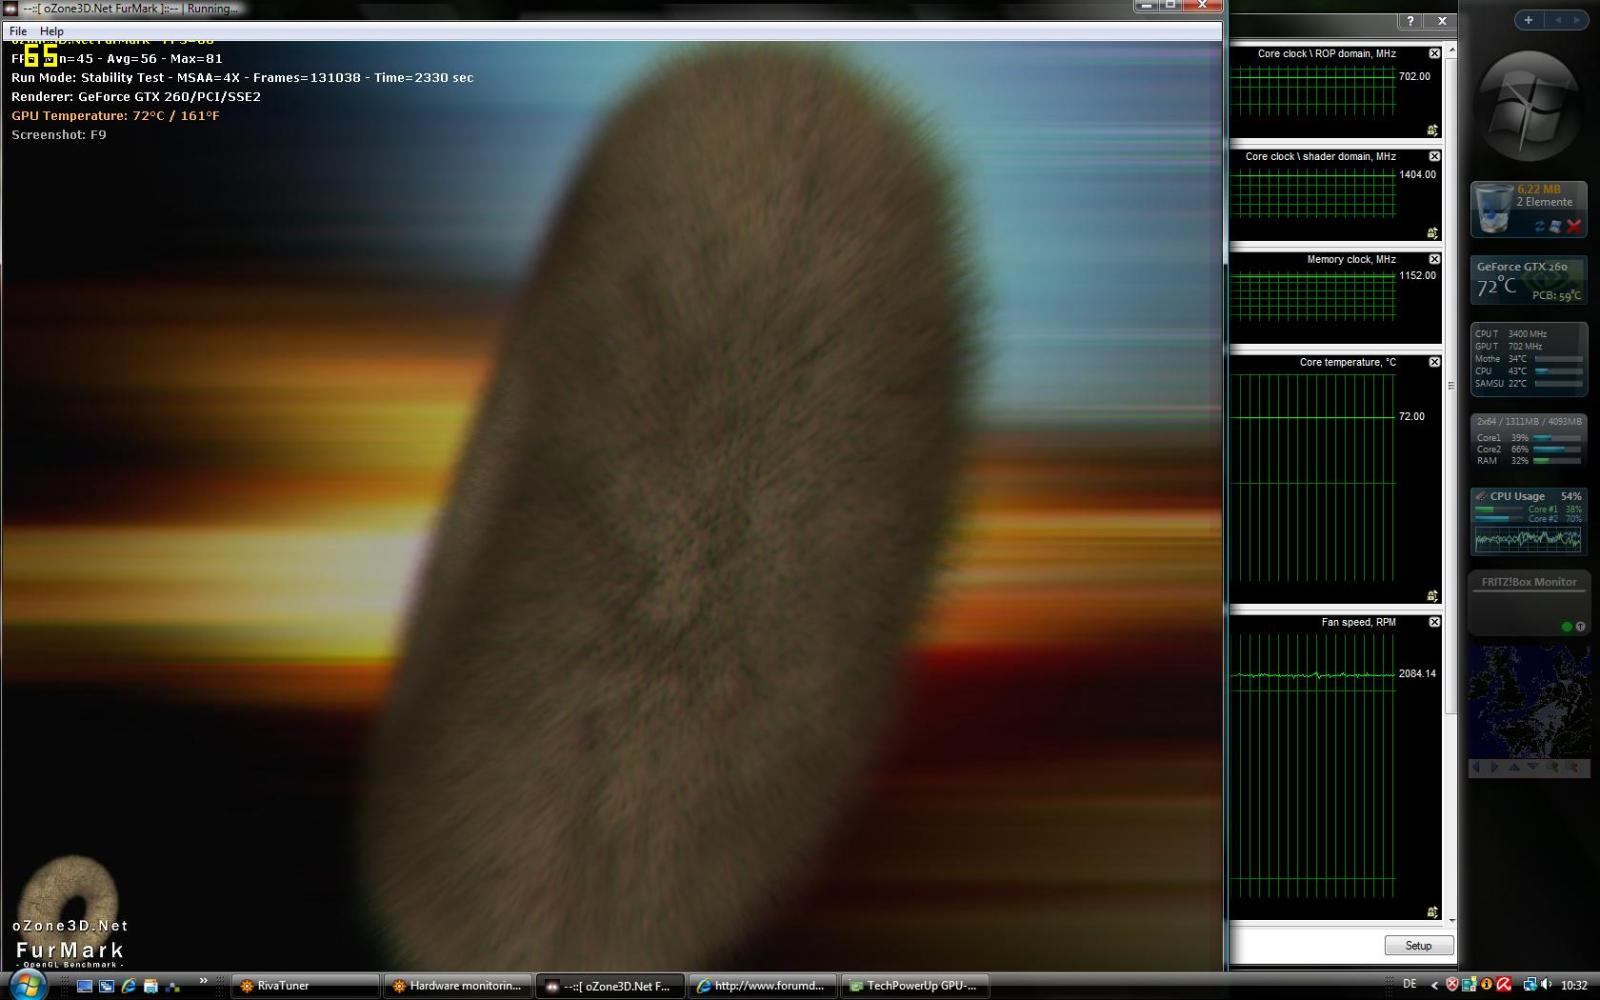The width and height of the screenshot is (1600, 1000).
Task: Close the Core temperature graph
Action: coord(1434,363)
